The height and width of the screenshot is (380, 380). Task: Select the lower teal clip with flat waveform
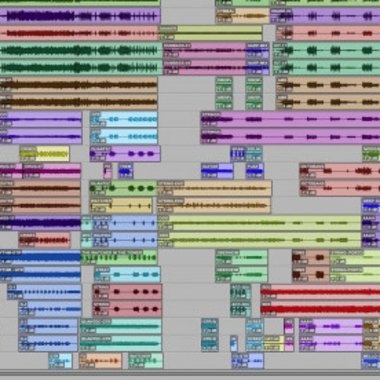click(x=121, y=343)
